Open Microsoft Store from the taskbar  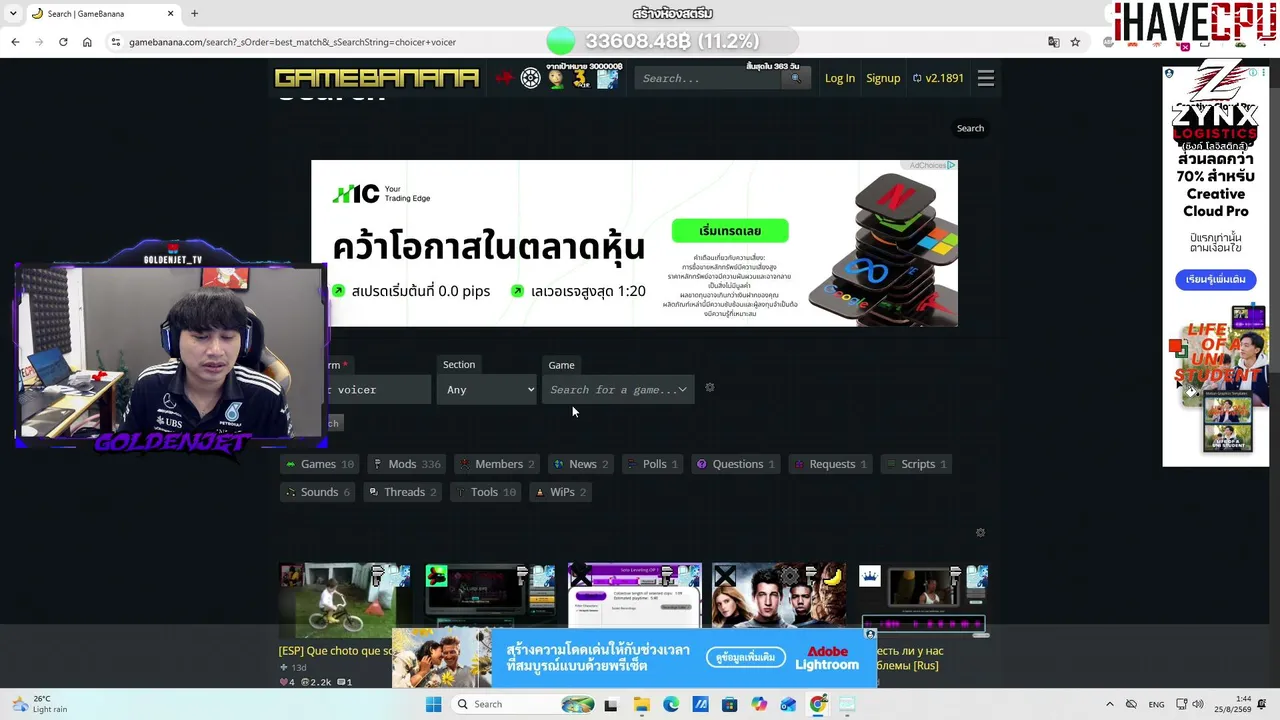pos(729,704)
